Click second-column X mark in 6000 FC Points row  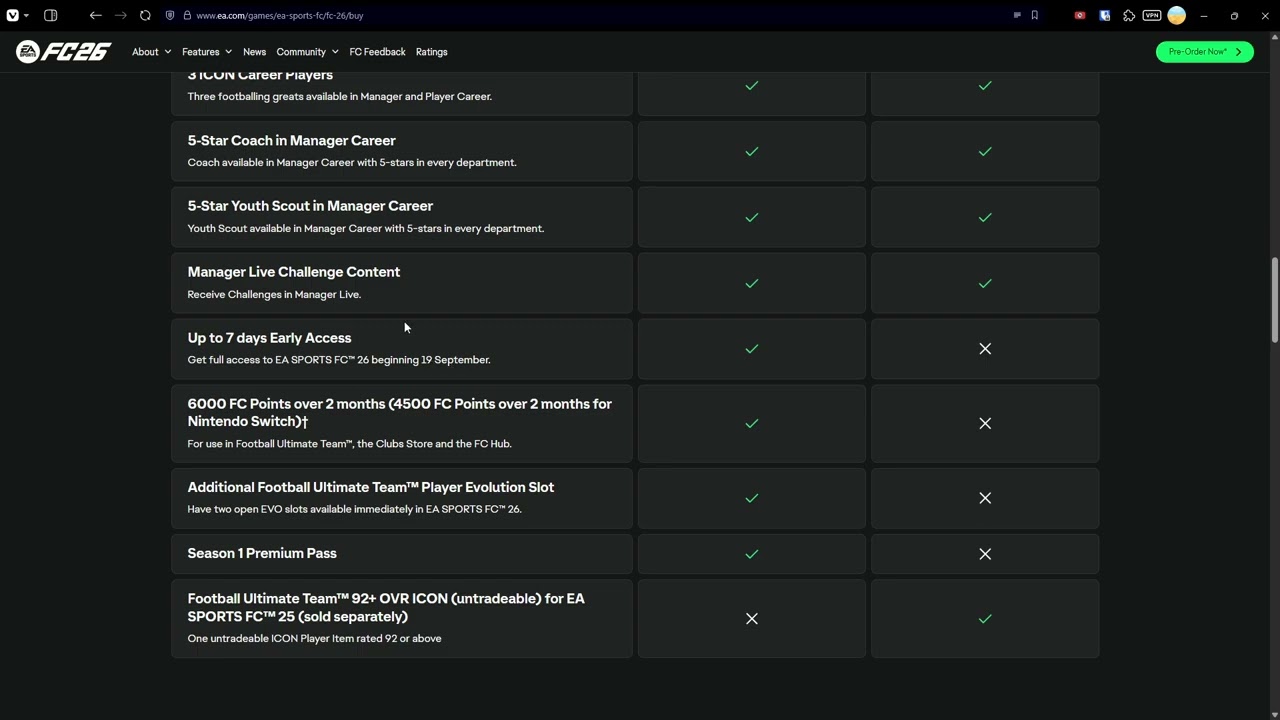point(985,423)
